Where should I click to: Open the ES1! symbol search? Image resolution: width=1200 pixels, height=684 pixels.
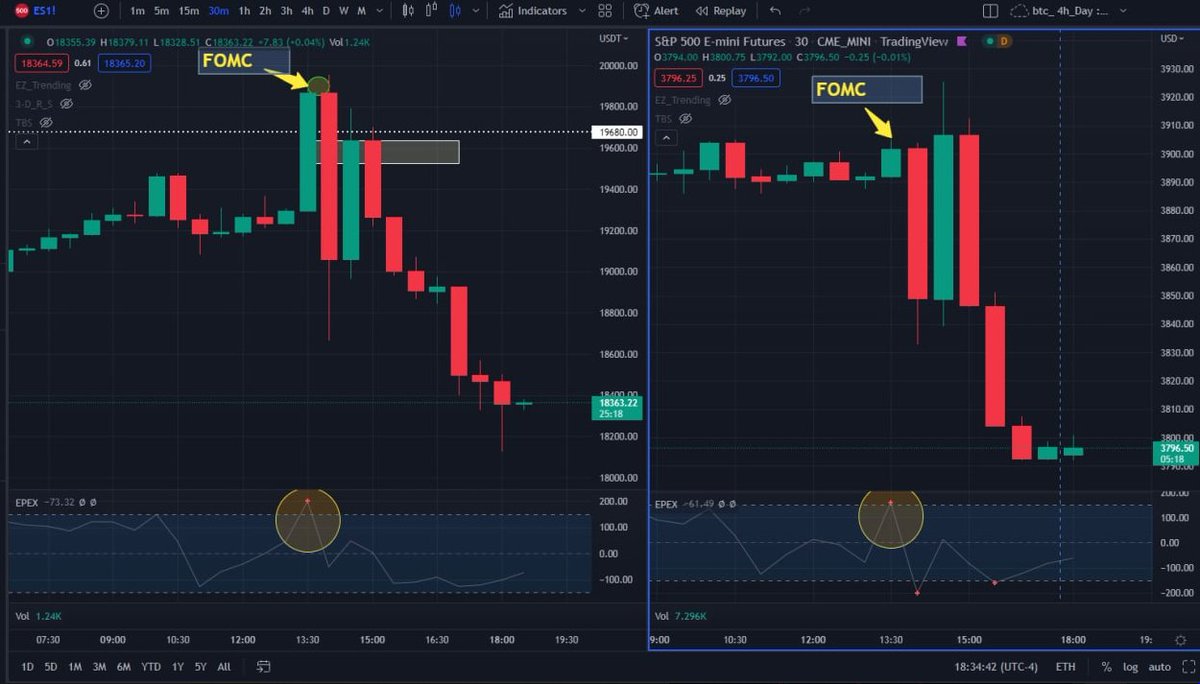[x=33, y=11]
